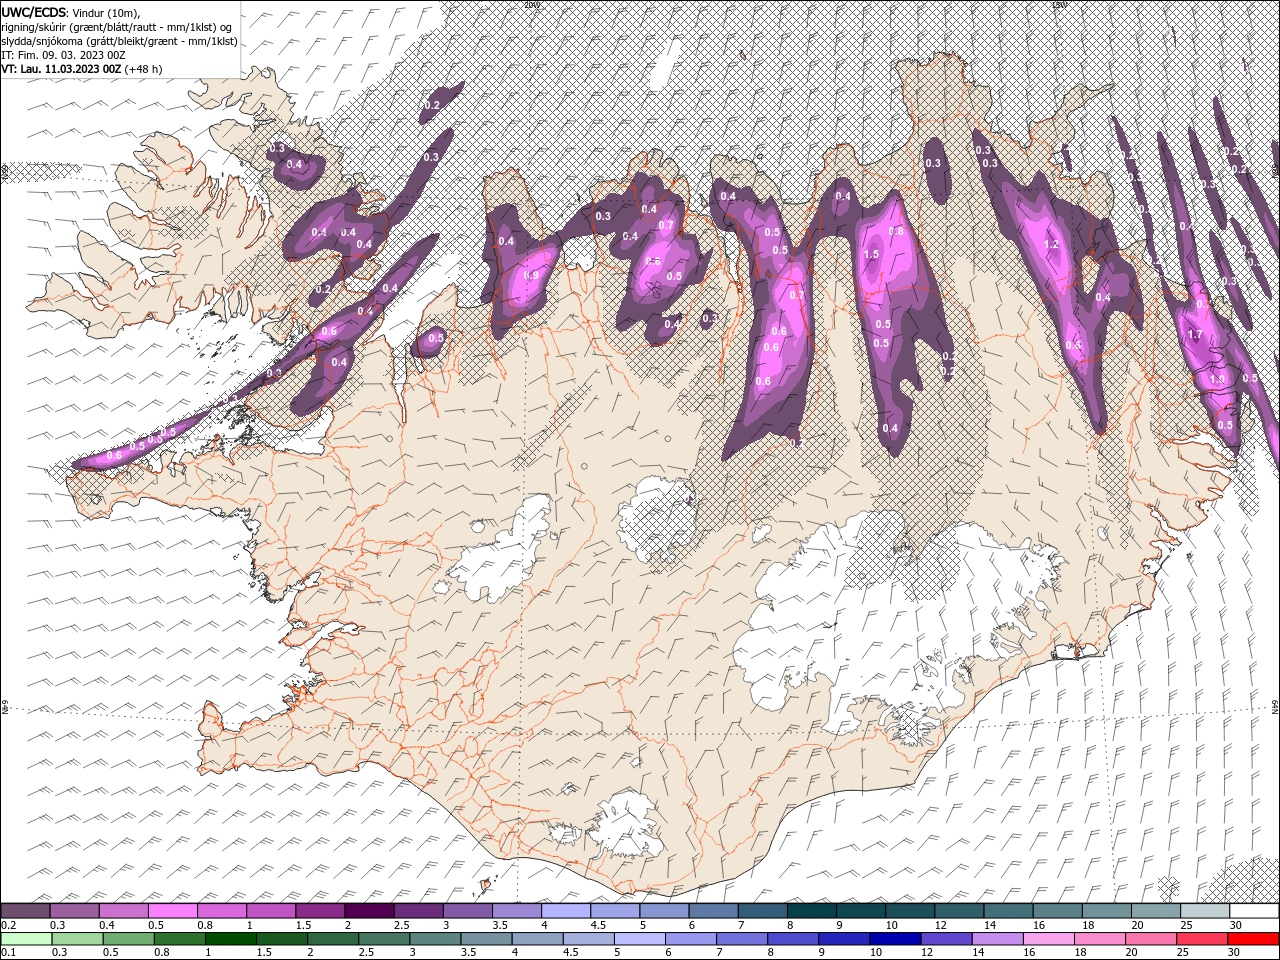Select the lavender 14 swatch in bottom legend
Image resolution: width=1280 pixels, height=960 pixels.
(x=998, y=939)
